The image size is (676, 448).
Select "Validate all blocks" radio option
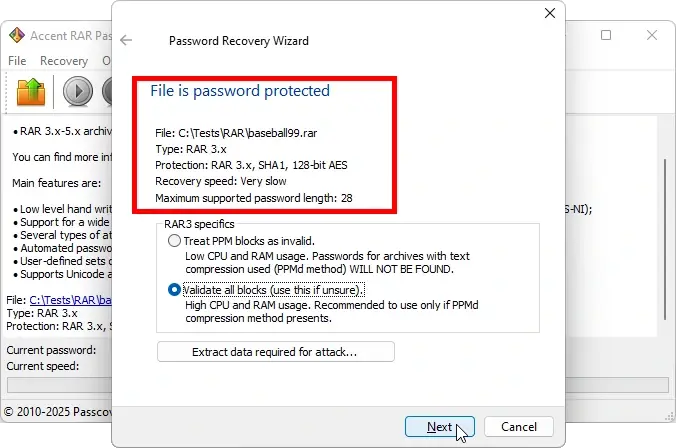(176, 290)
